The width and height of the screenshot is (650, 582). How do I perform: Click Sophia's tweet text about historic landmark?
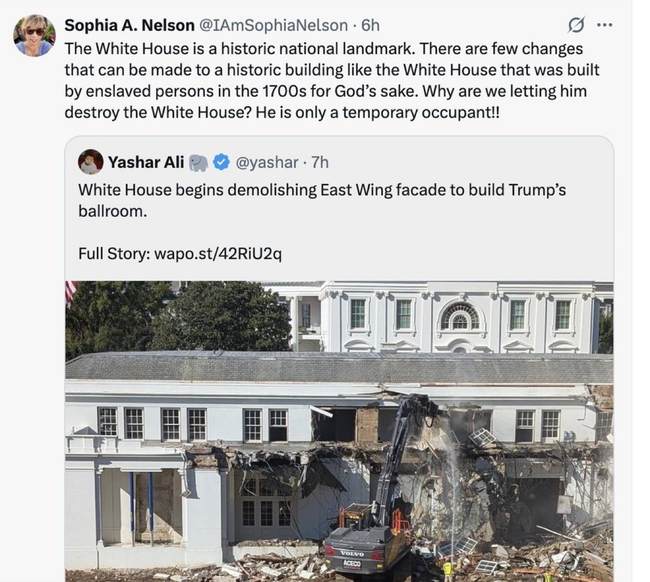point(332,80)
